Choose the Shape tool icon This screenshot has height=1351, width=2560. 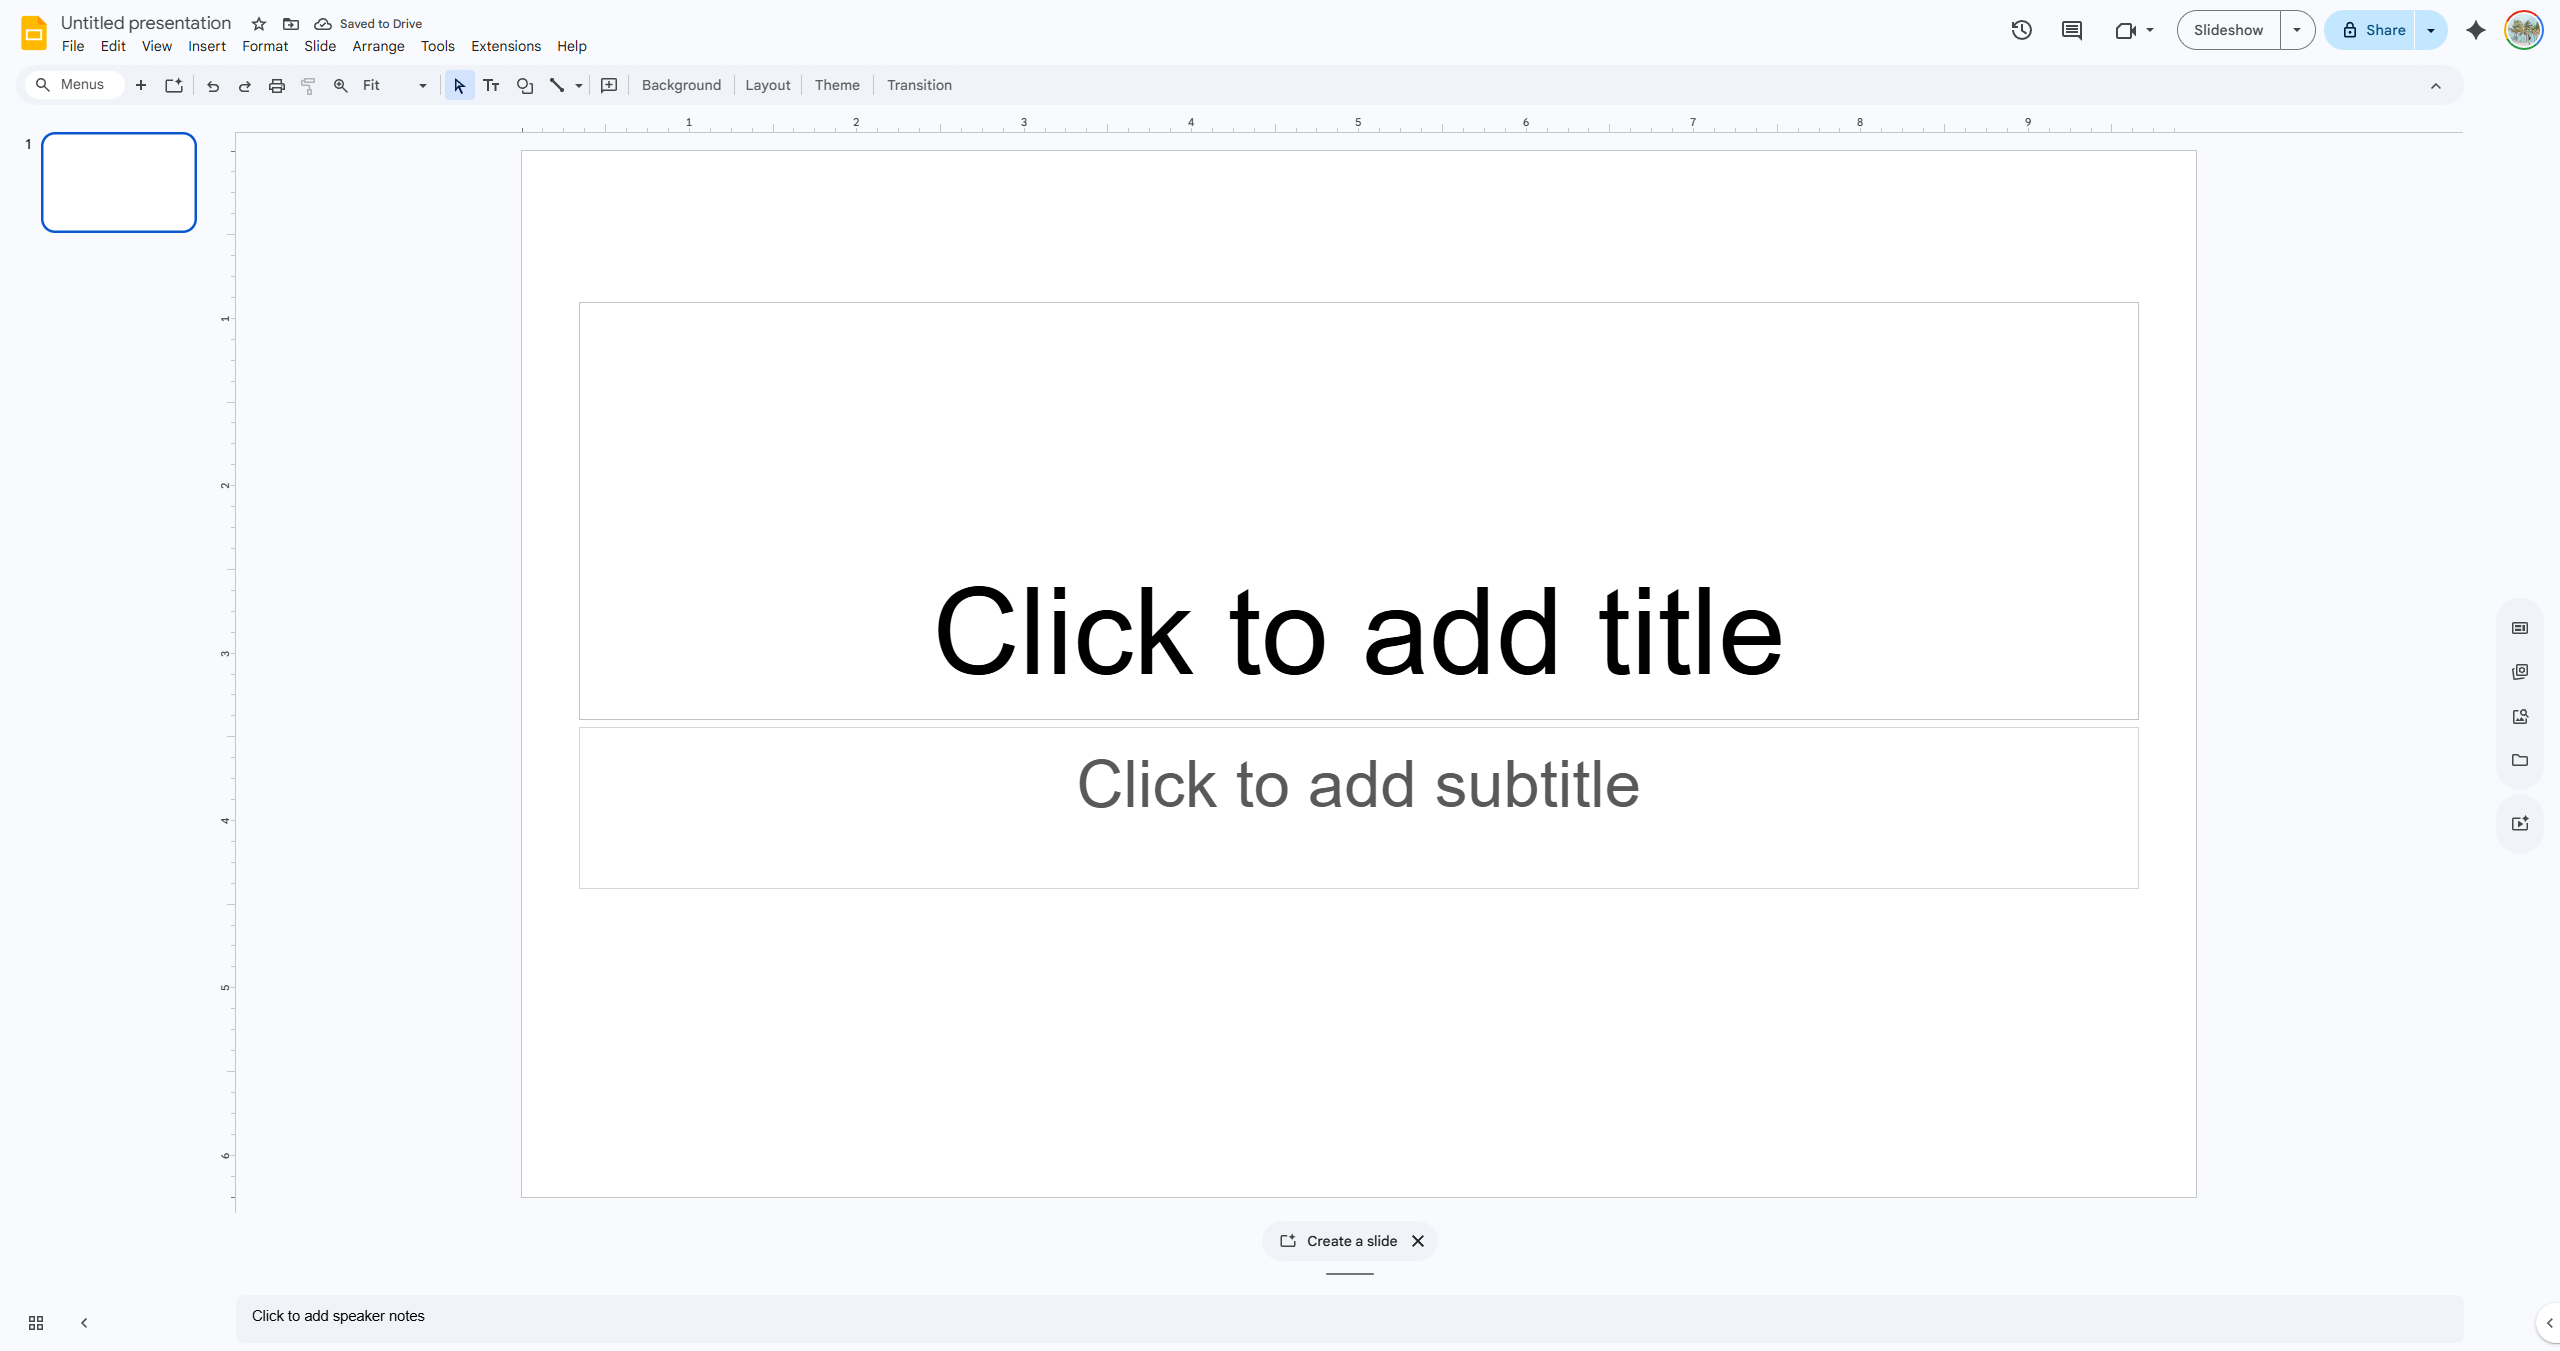coord(524,86)
